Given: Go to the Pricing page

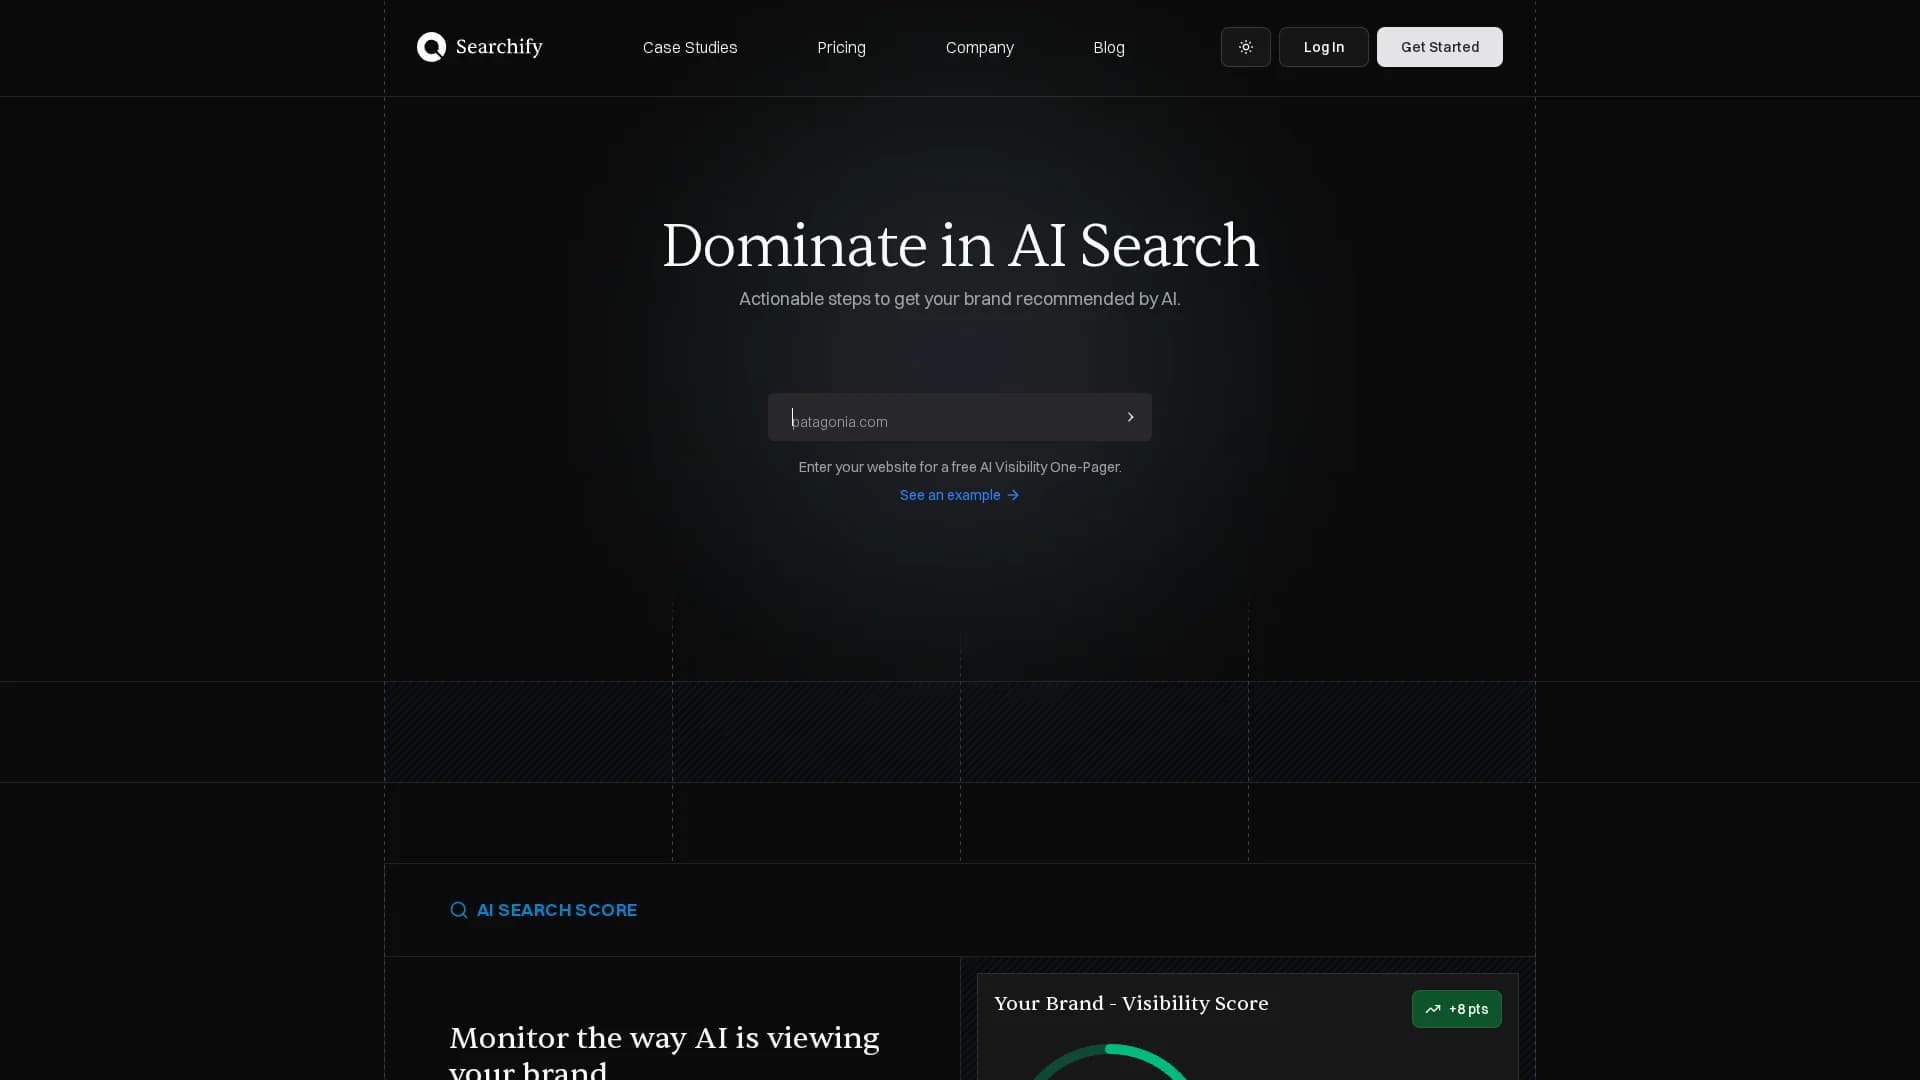Looking at the screenshot, I should coord(841,47).
